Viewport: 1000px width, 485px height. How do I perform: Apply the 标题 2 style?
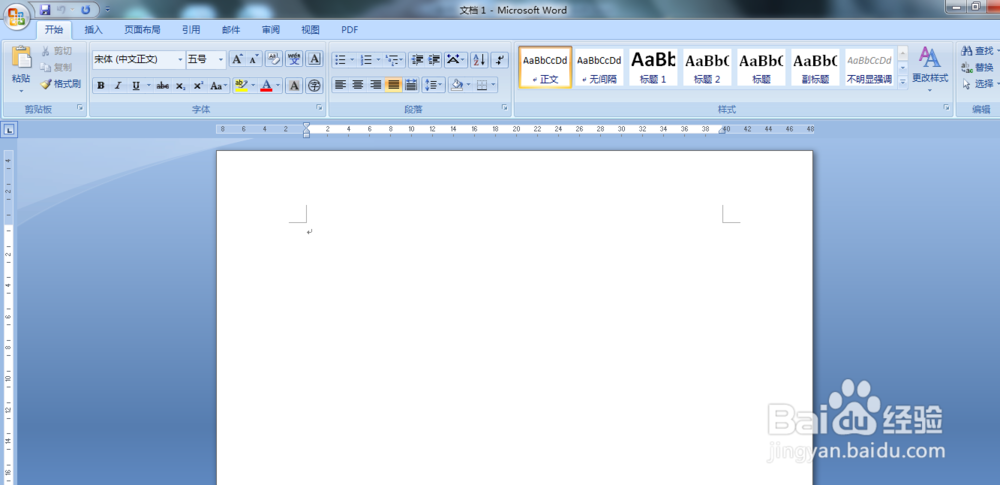(x=707, y=67)
